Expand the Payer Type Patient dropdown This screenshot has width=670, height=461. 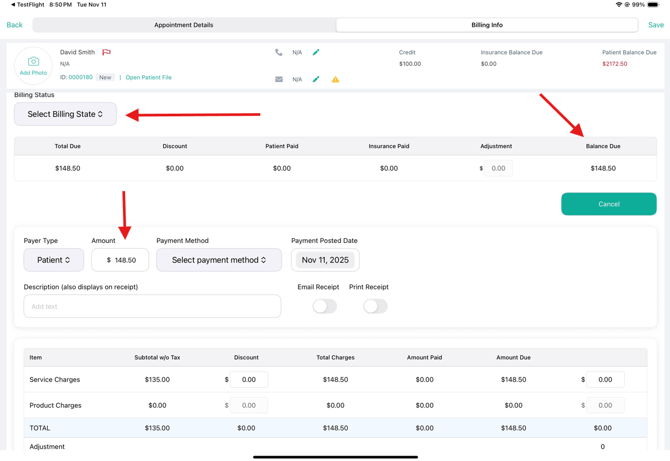click(53, 260)
